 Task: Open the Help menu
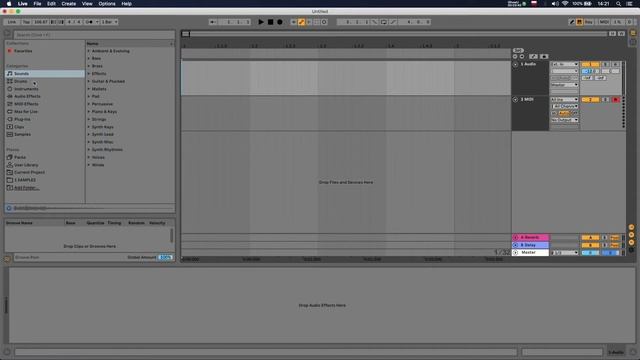(127, 4)
